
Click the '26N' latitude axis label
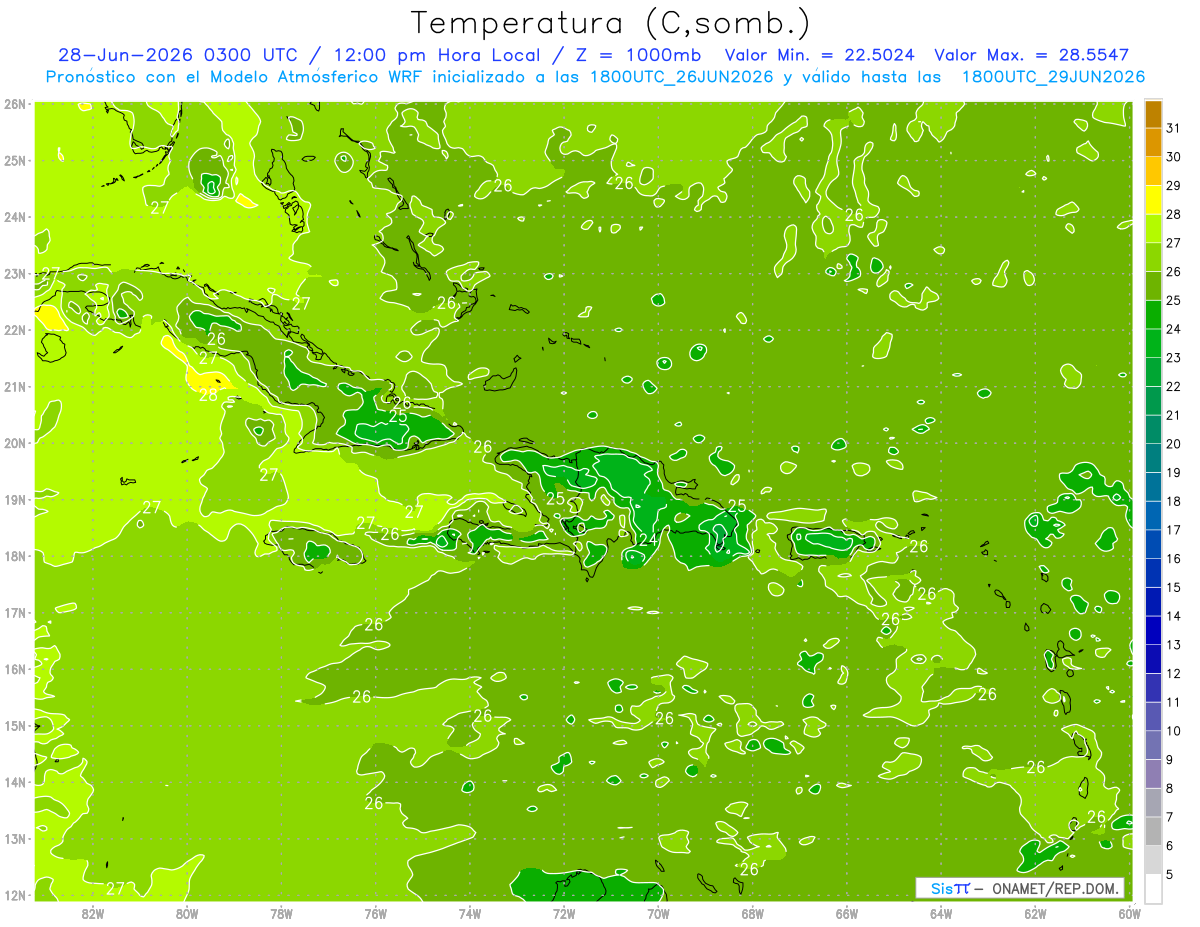pyautogui.click(x=15, y=104)
